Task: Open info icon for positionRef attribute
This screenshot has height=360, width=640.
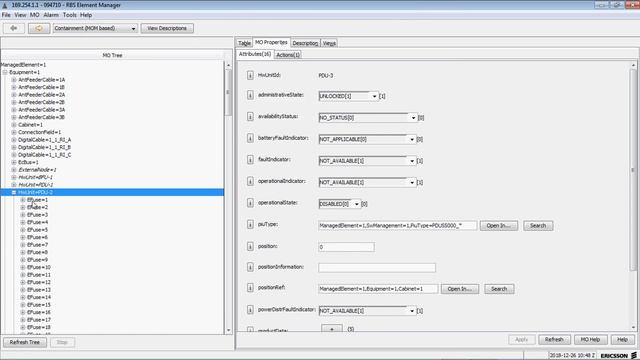Action: [250, 288]
